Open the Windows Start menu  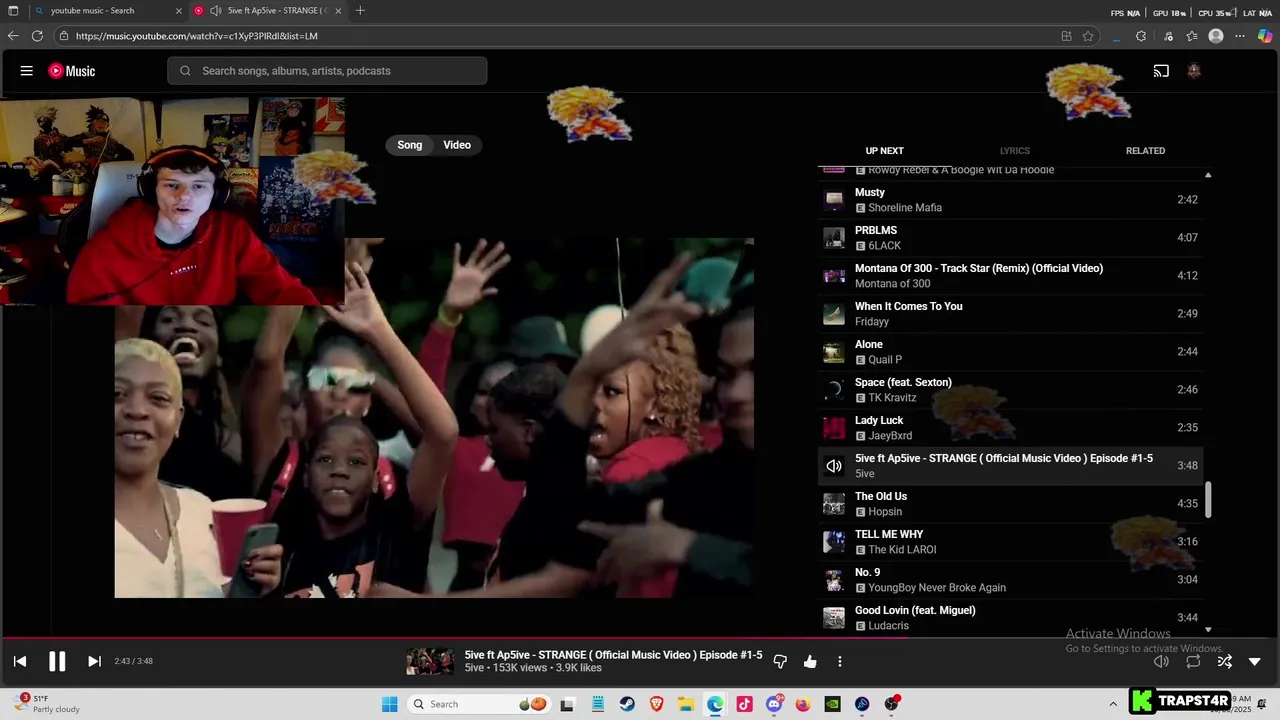click(390, 704)
